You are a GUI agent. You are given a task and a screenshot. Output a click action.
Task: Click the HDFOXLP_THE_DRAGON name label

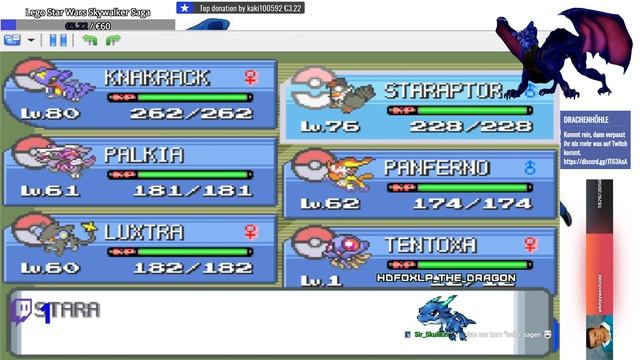click(447, 278)
